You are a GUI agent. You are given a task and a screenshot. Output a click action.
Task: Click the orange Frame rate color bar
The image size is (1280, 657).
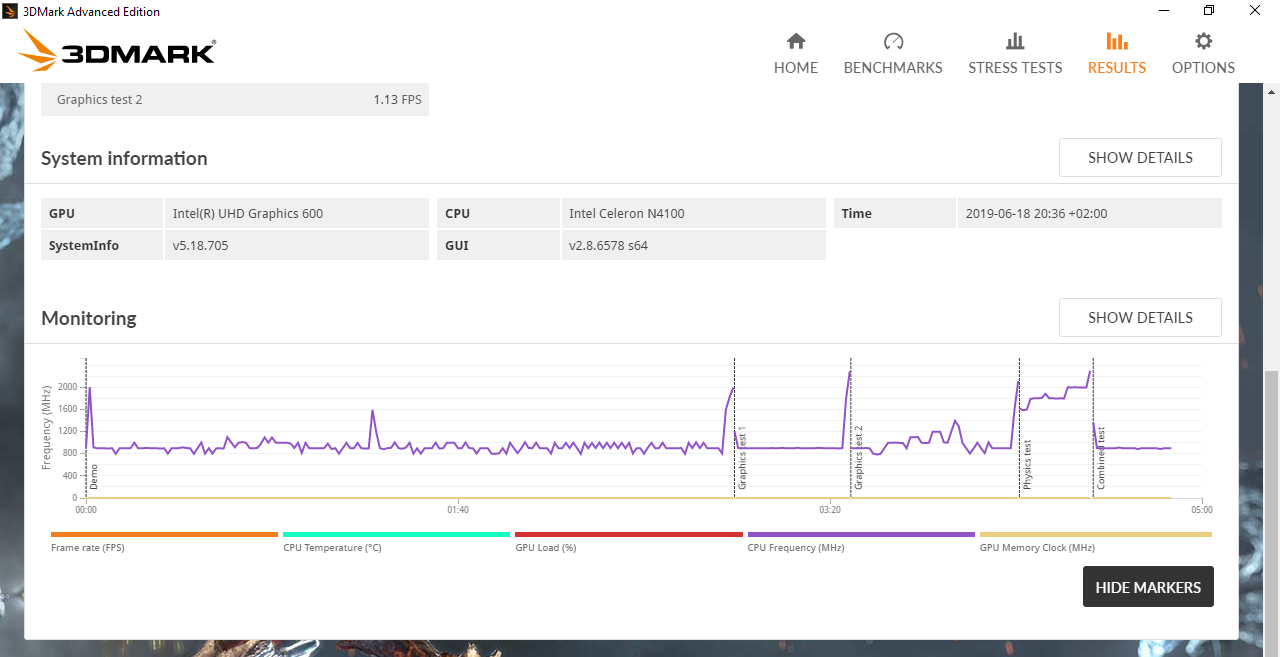(164, 535)
